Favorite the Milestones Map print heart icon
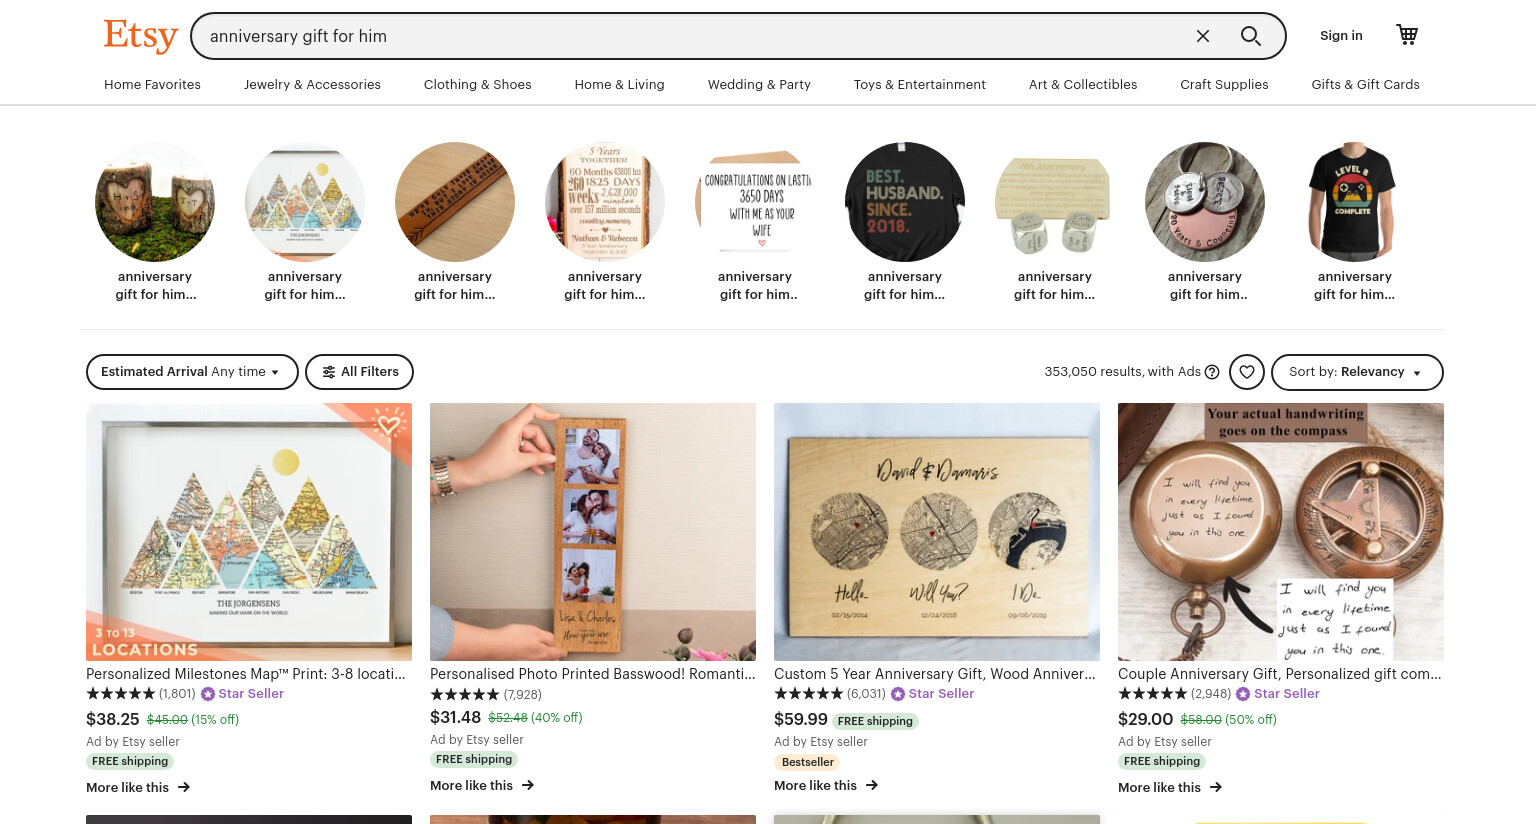Screen dimensions: 1536x824 (x=388, y=425)
